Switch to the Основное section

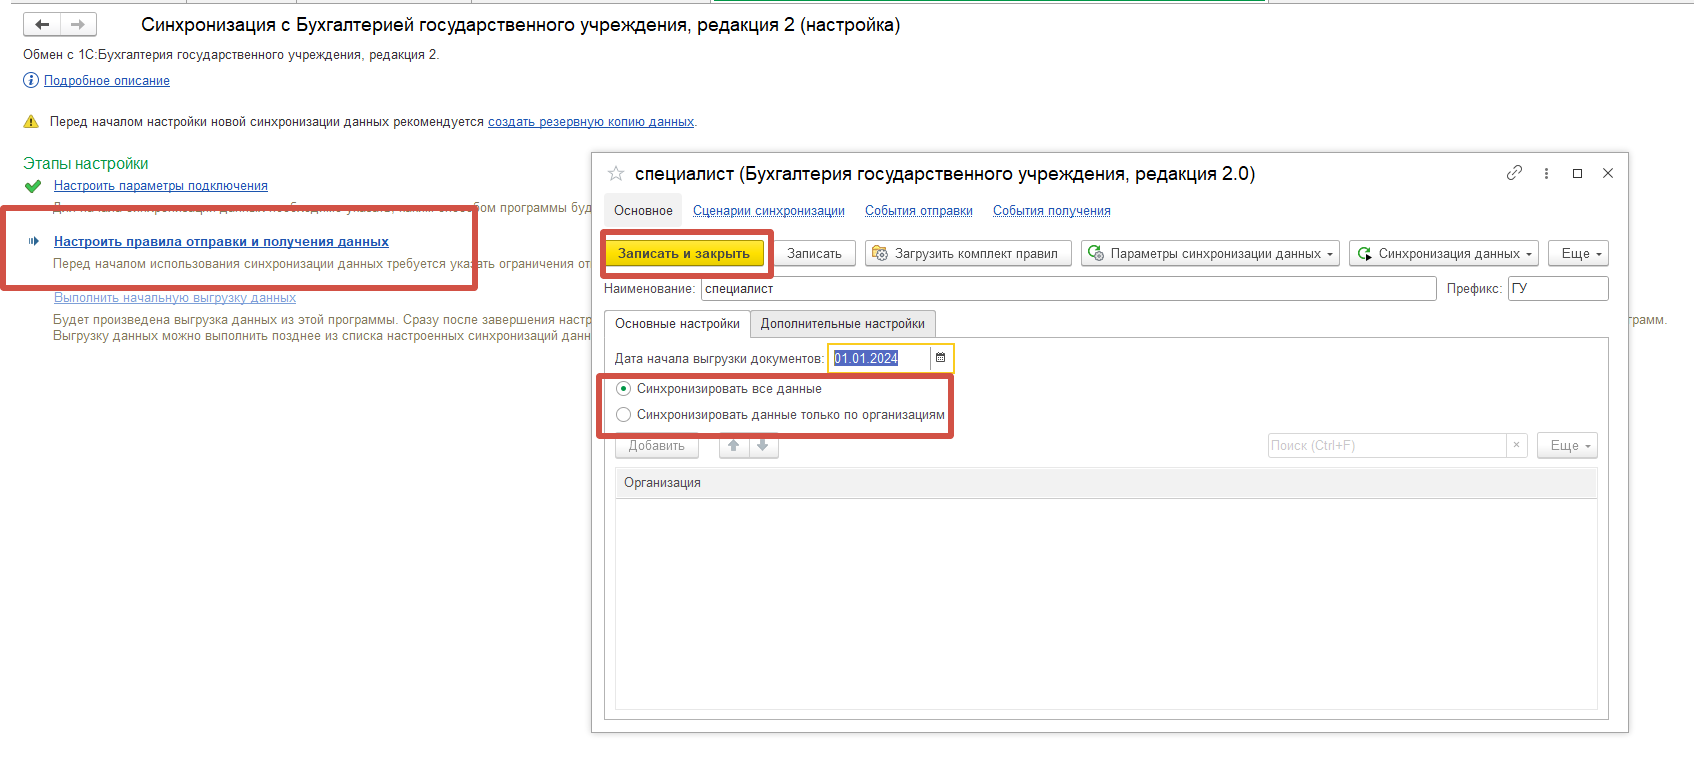tap(643, 211)
